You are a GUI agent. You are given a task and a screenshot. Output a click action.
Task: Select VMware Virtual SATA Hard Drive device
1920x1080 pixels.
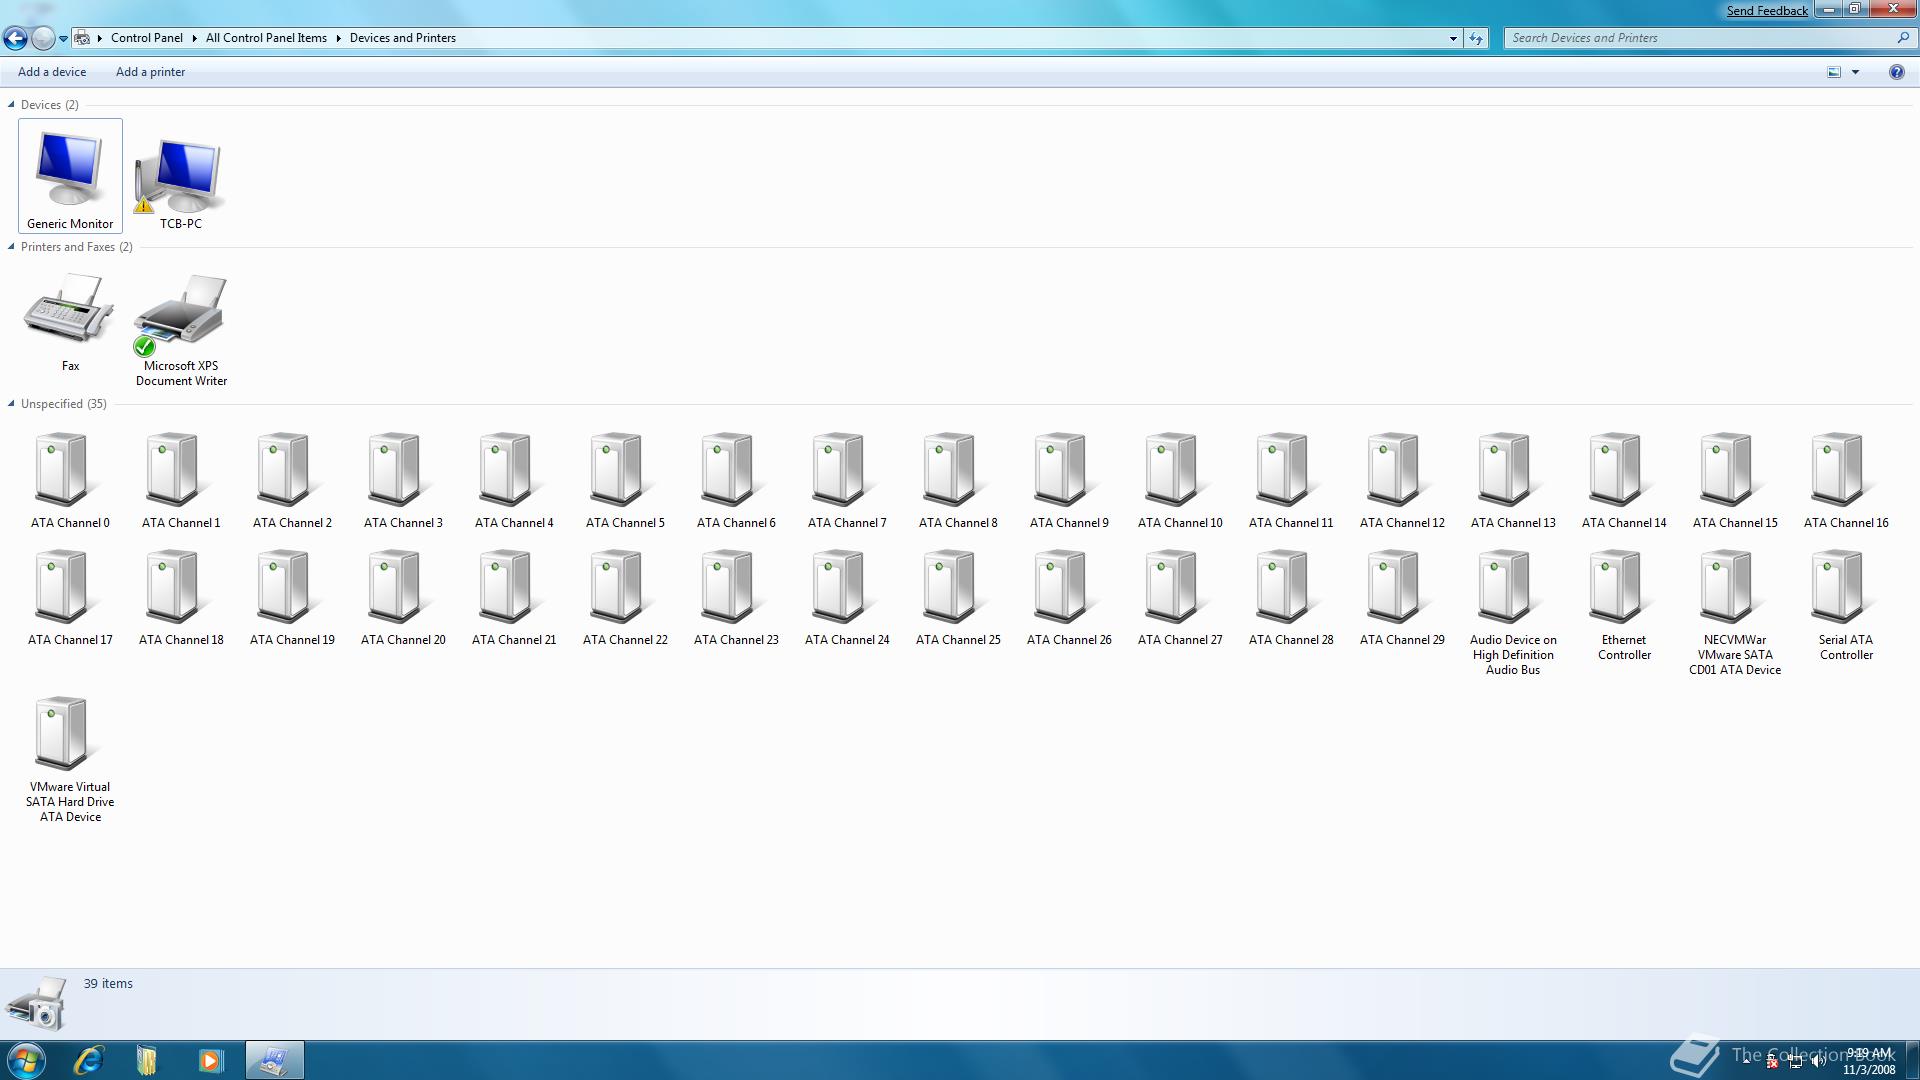point(70,759)
